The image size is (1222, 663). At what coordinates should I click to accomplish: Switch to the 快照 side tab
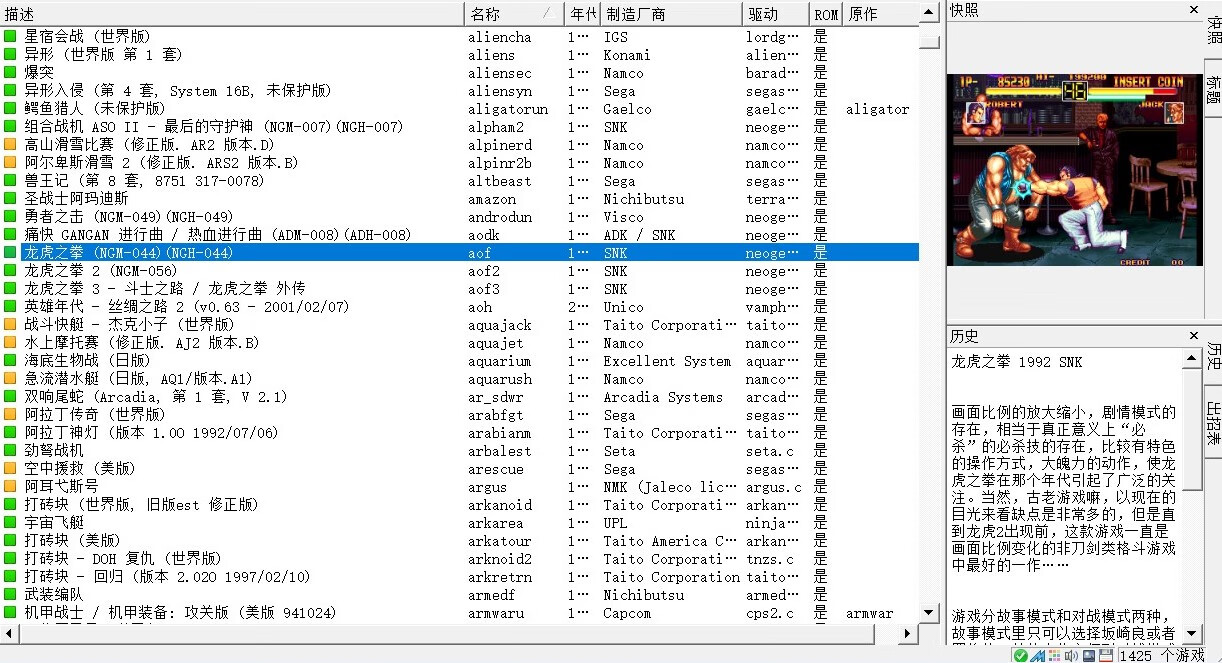(1213, 30)
